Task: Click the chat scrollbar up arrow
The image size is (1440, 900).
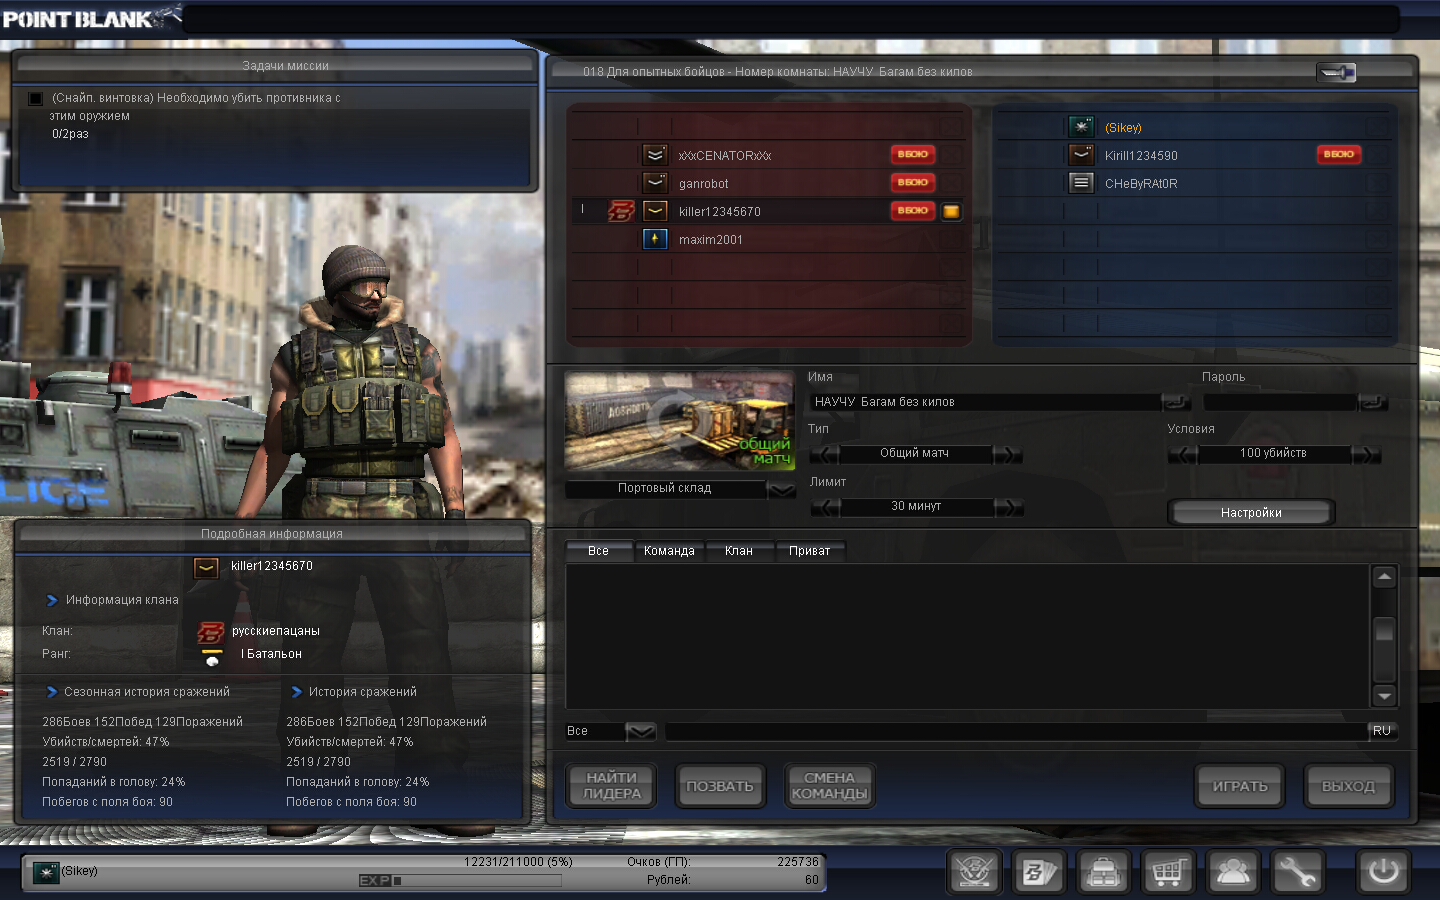Action: coord(1384,577)
